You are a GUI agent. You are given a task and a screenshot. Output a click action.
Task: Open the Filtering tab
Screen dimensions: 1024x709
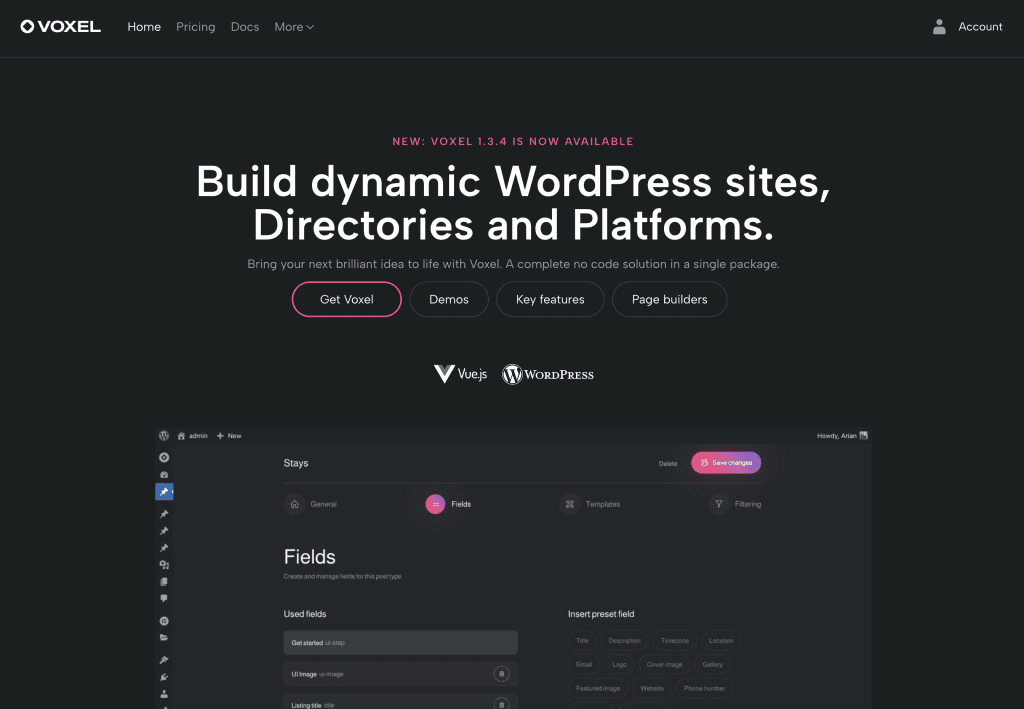[x=735, y=504]
